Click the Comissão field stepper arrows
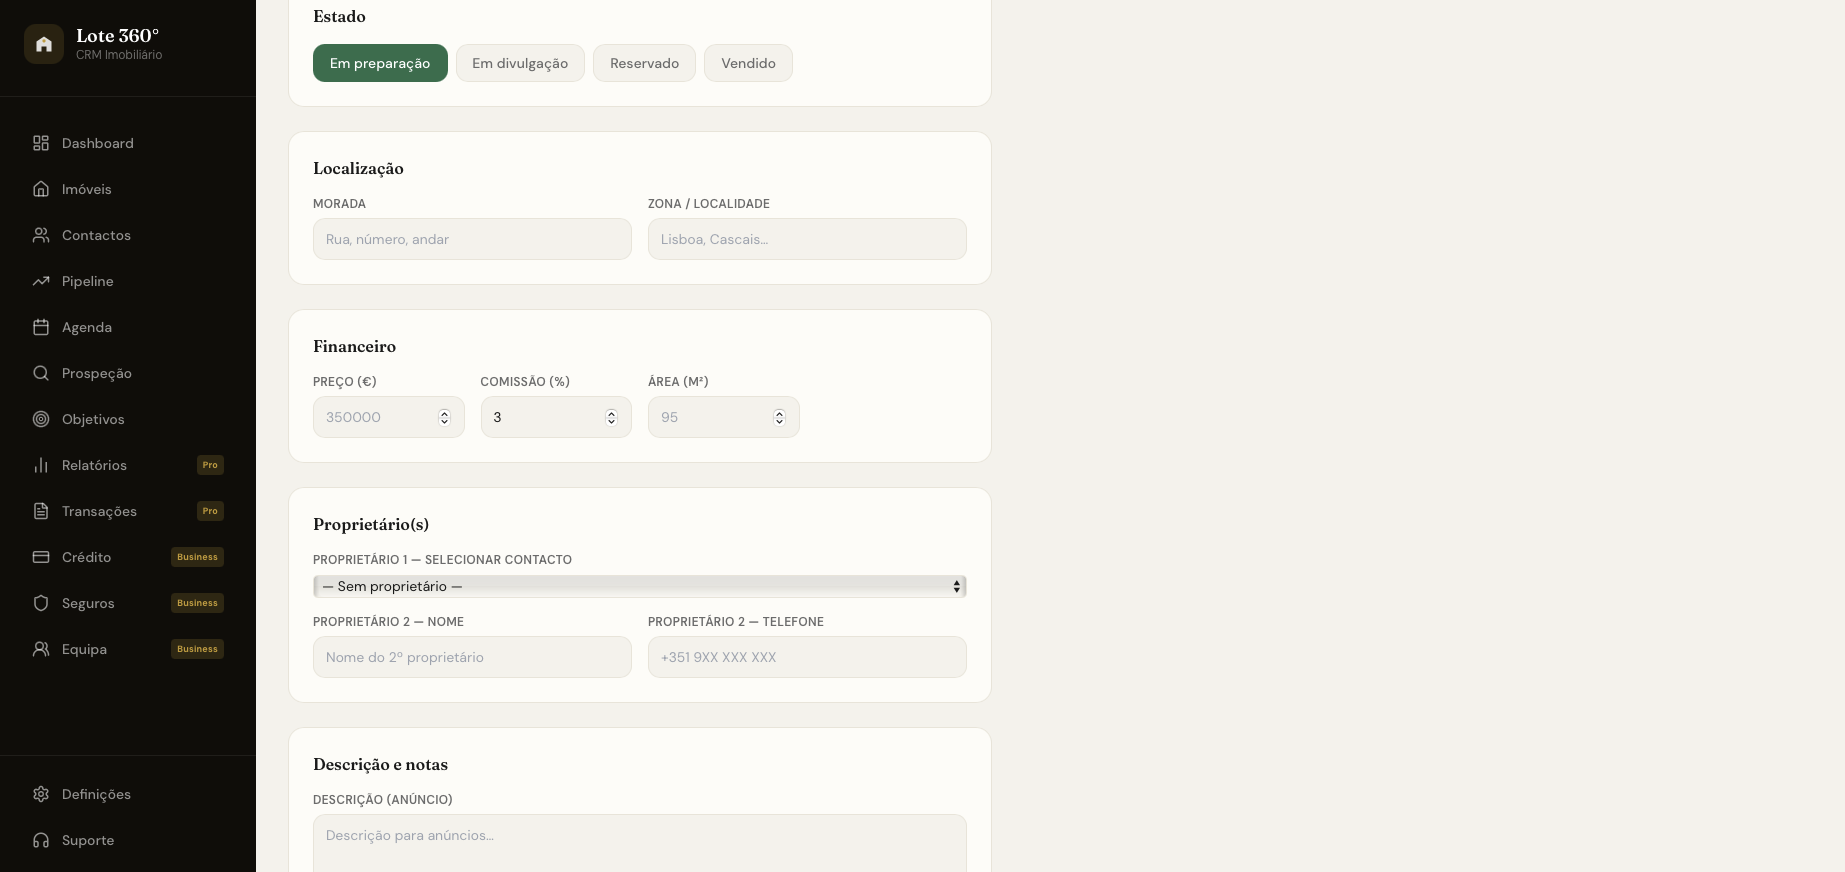Screen dimensions: 1845x872 point(611,417)
